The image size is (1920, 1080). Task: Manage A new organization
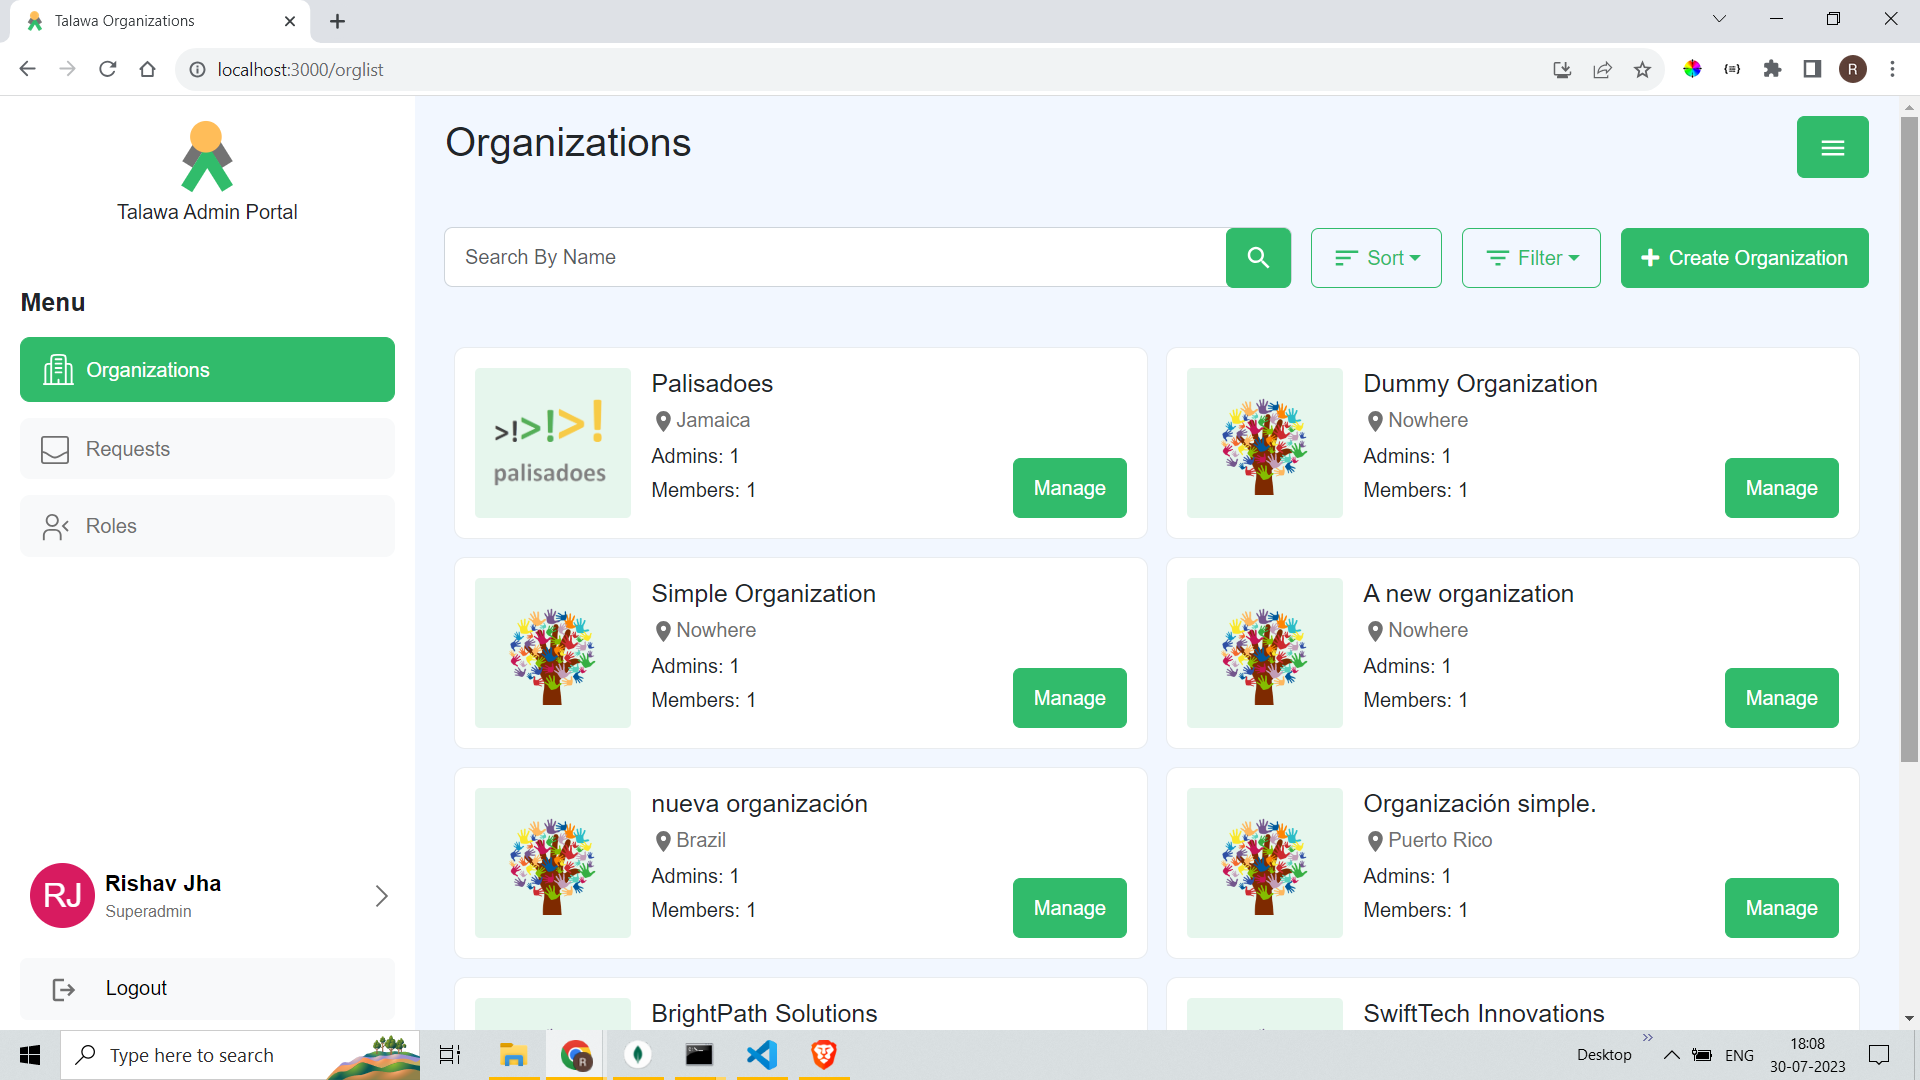pos(1782,698)
